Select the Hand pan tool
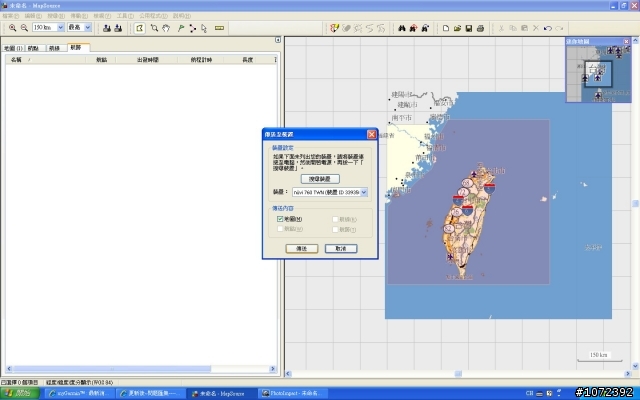Image resolution: width=640 pixels, height=400 pixels. (x=166, y=28)
